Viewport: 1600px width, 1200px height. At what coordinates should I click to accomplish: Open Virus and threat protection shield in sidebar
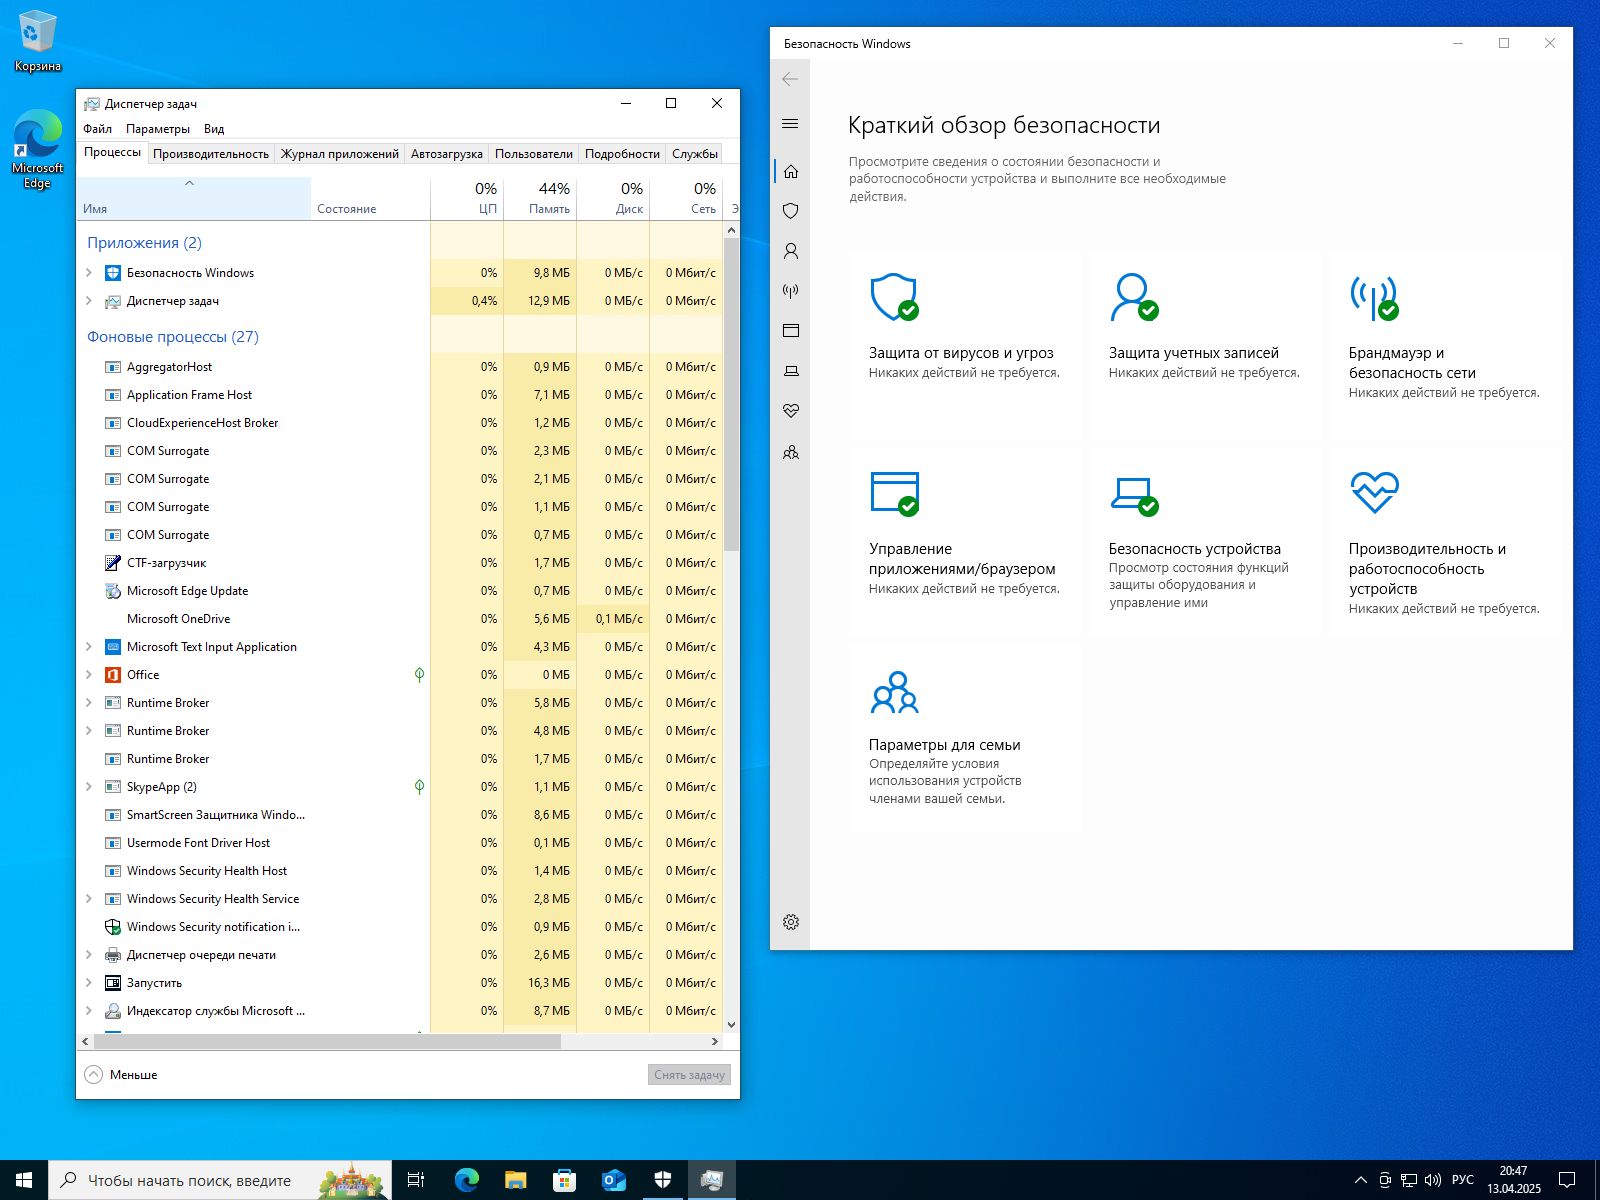[791, 211]
